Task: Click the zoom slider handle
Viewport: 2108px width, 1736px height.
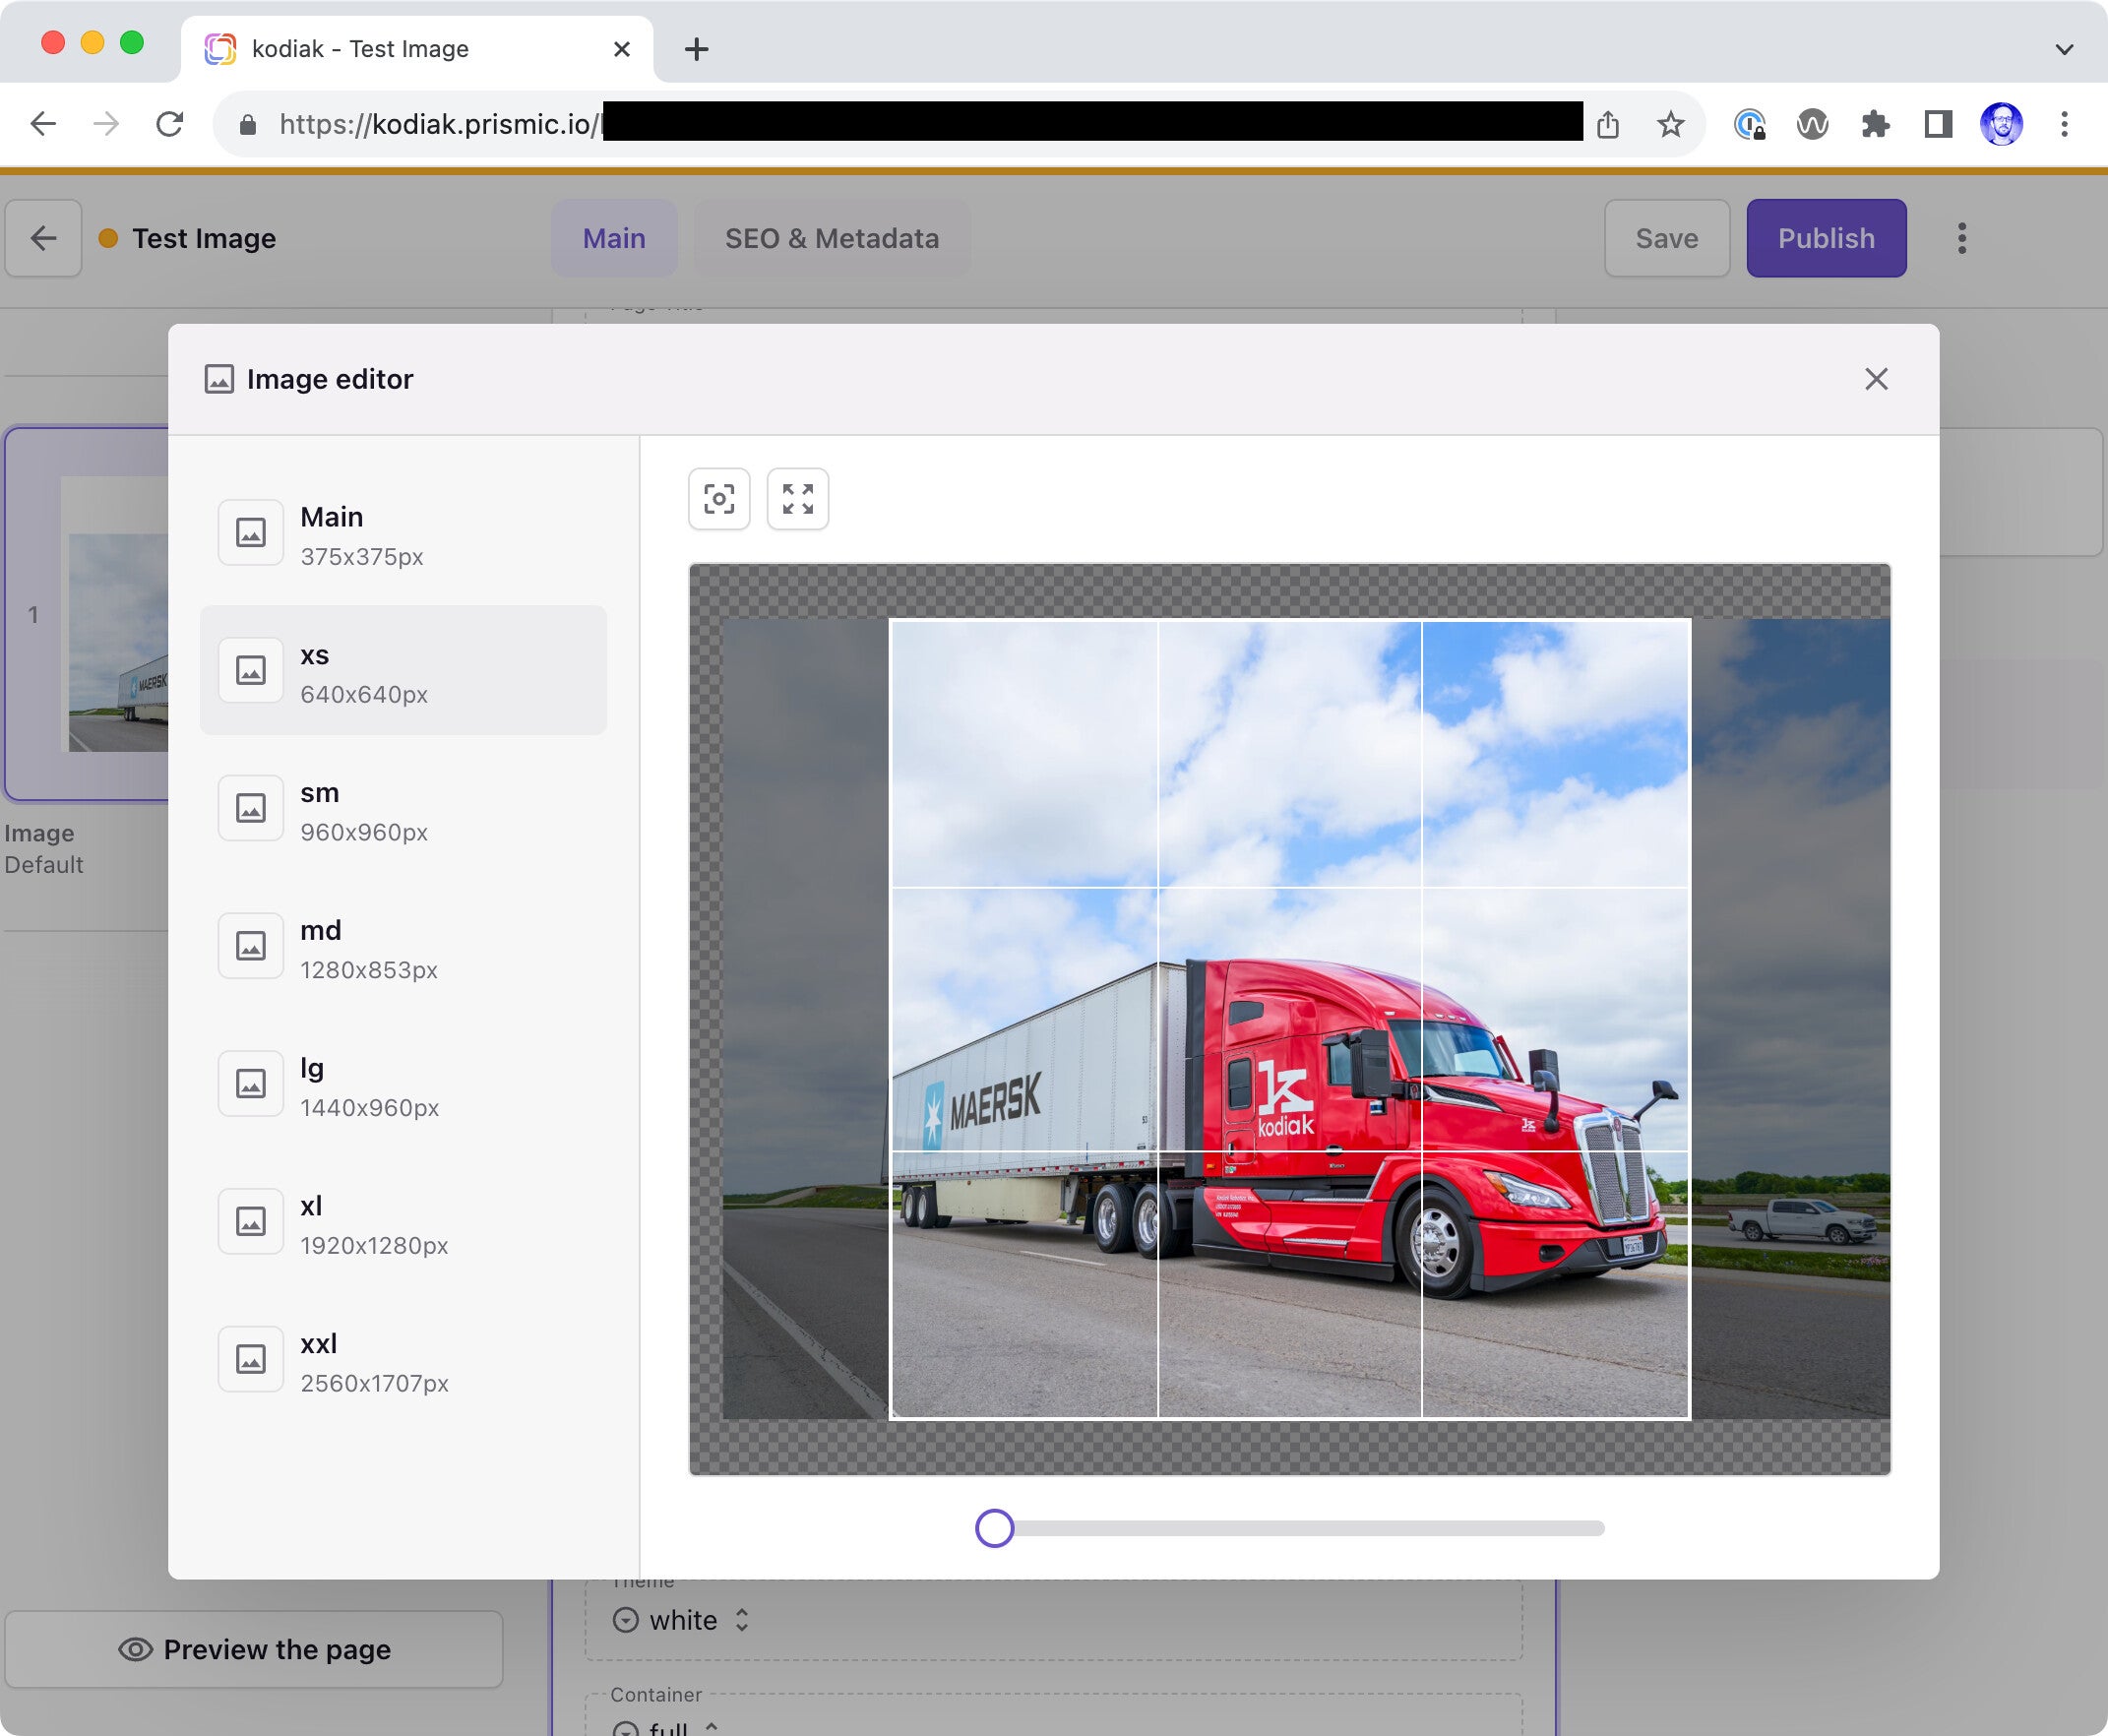Action: [x=994, y=1528]
